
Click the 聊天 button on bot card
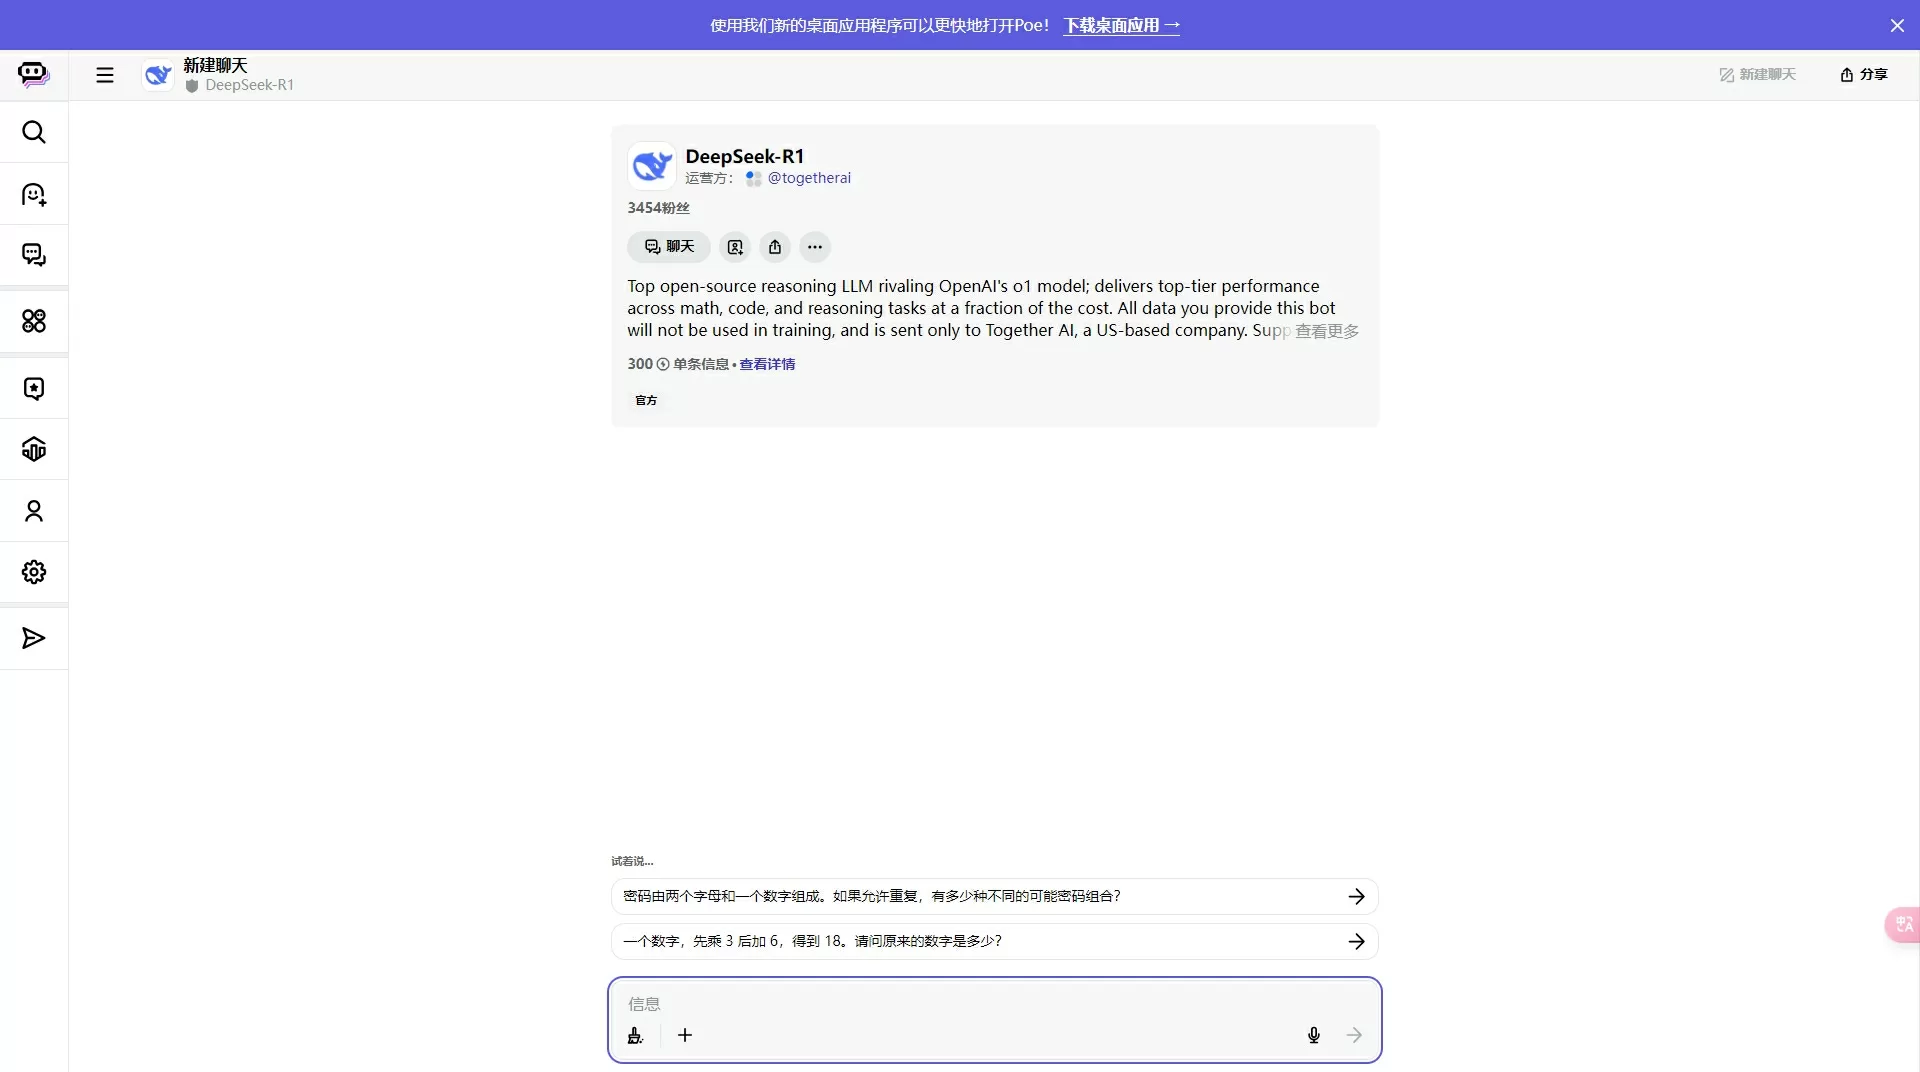(669, 247)
